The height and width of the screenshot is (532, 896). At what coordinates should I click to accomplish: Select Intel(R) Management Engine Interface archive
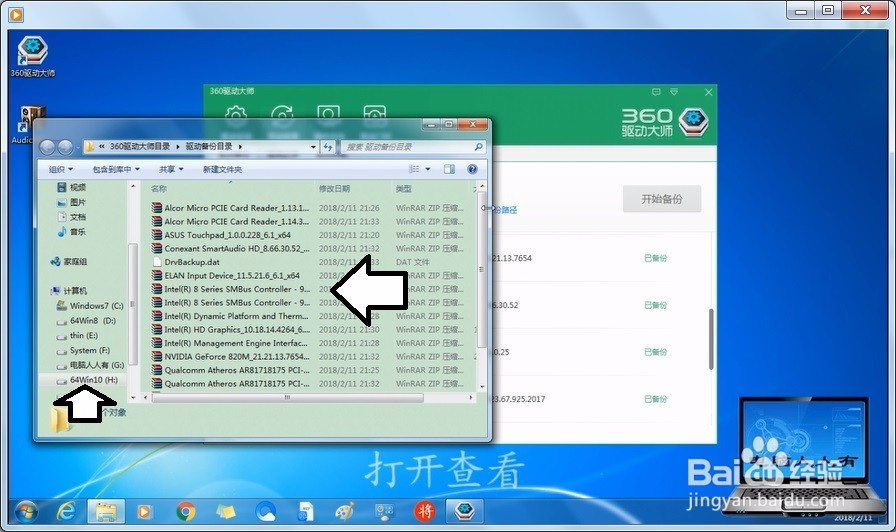coord(230,343)
